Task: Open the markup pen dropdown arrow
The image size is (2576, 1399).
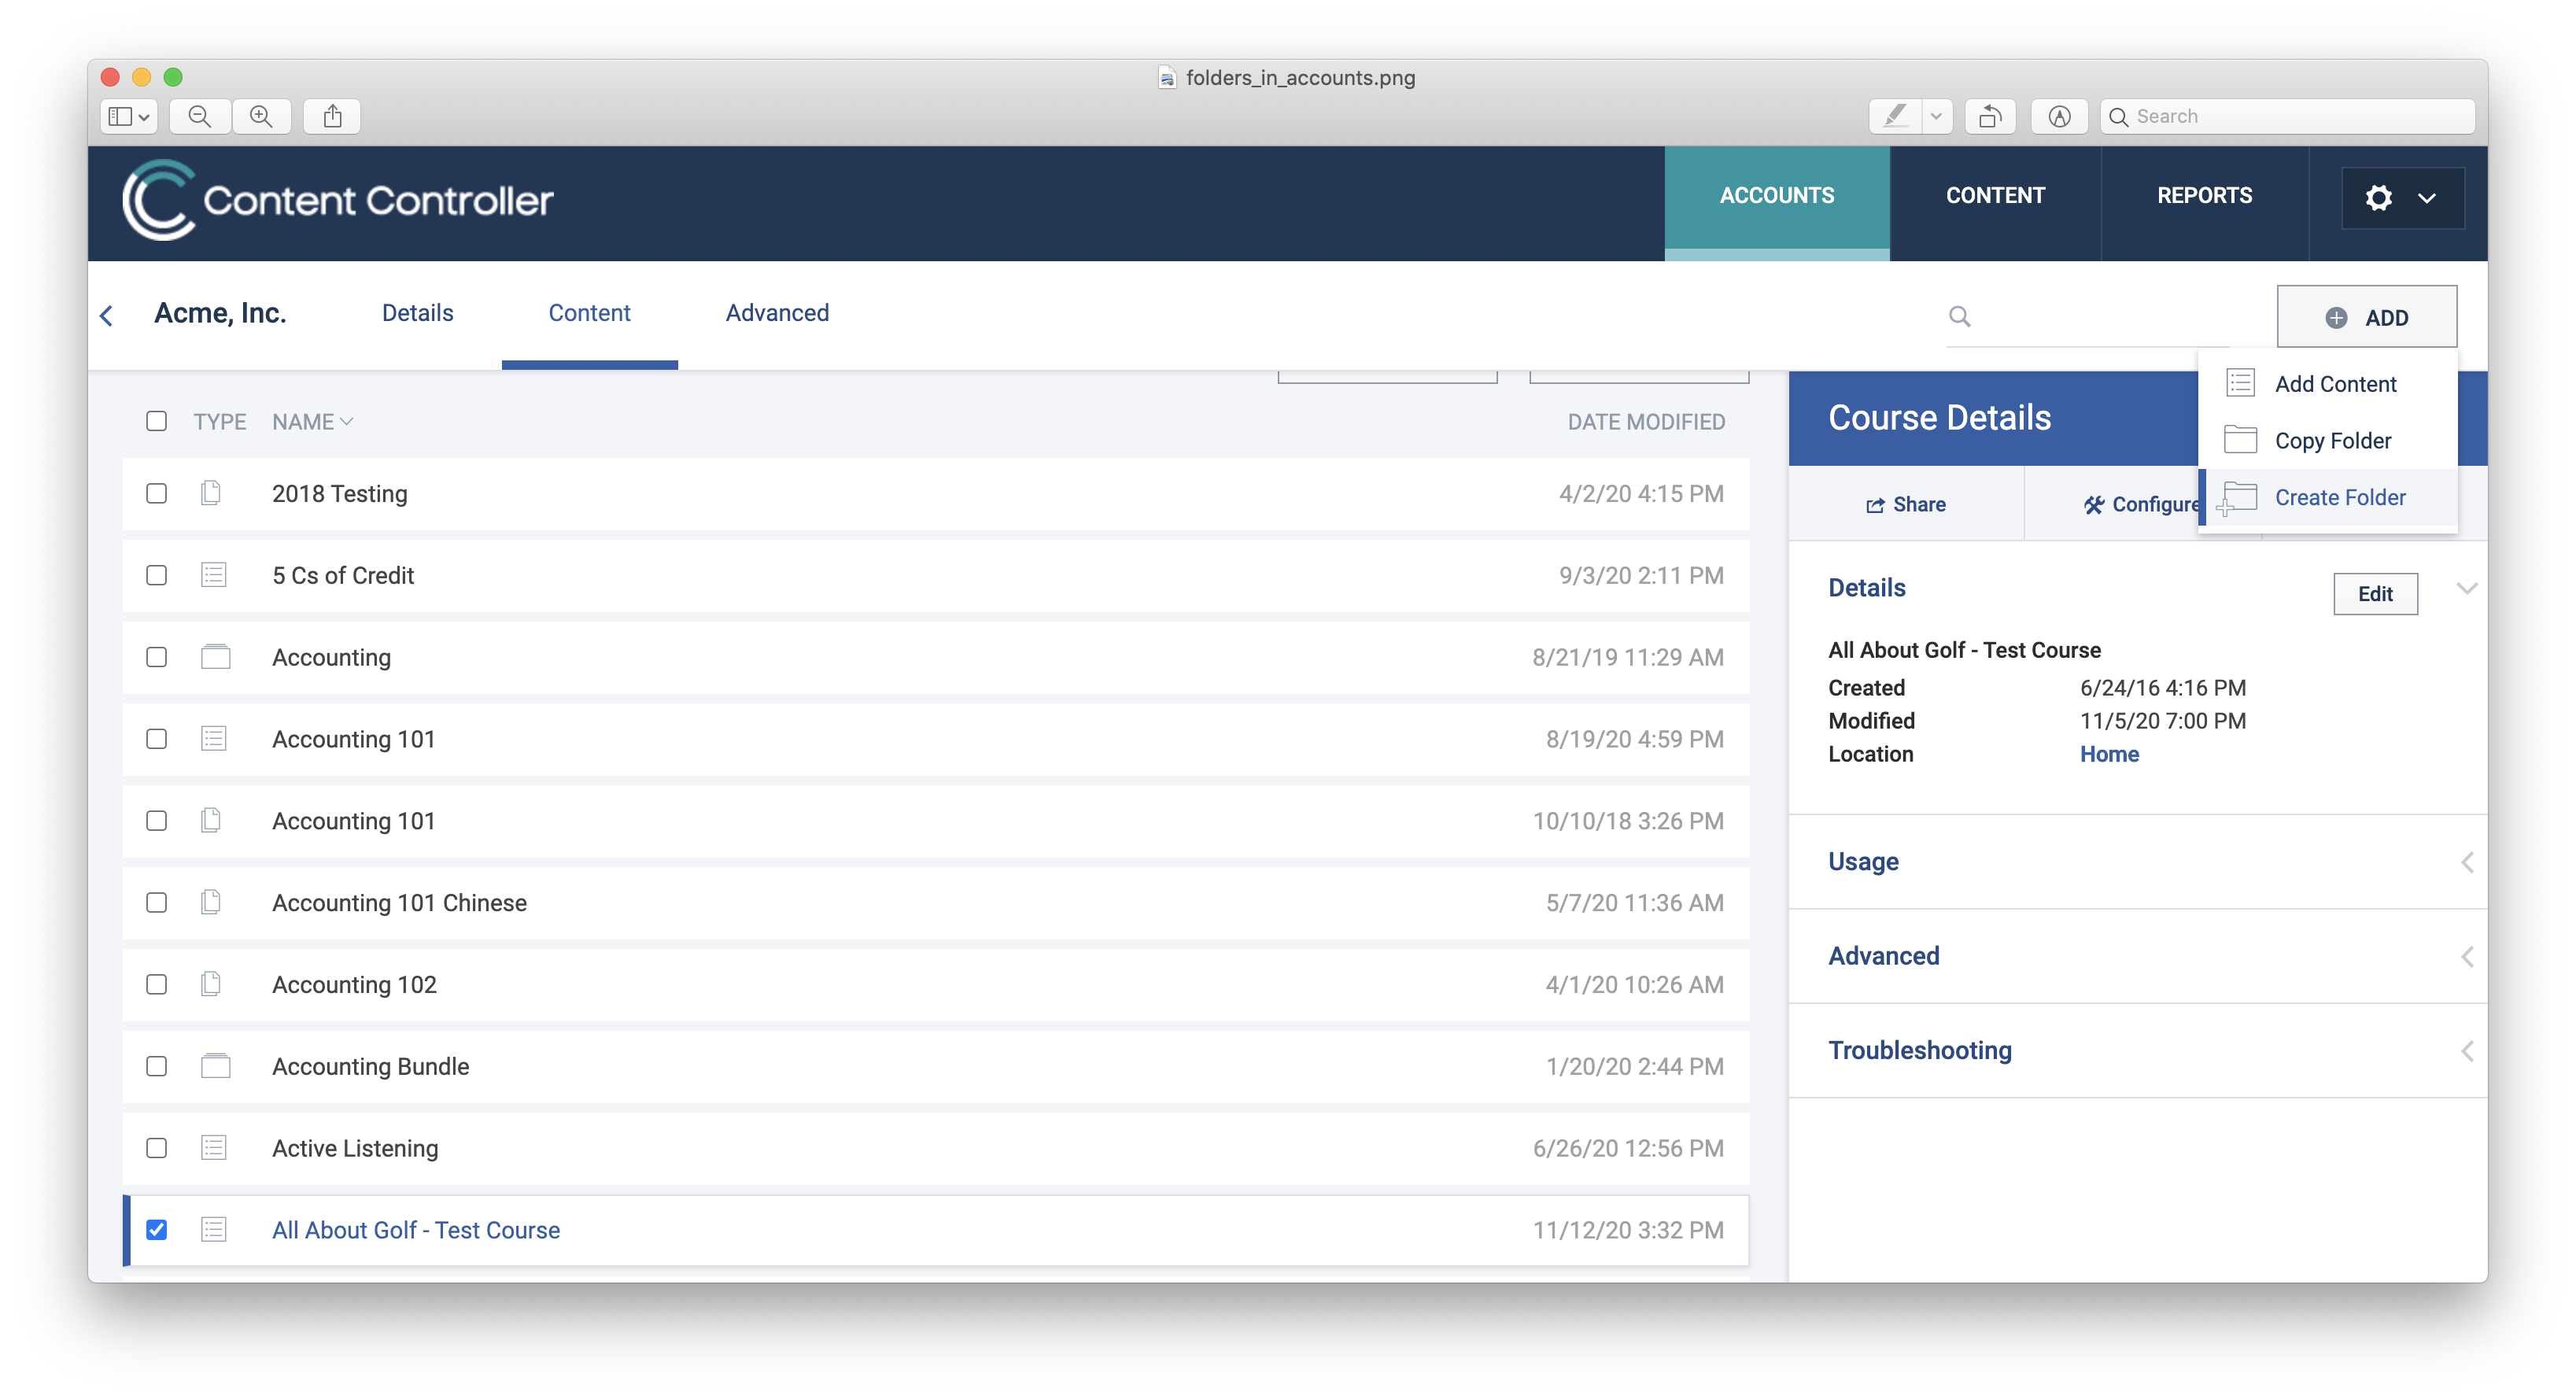Action: [1936, 116]
